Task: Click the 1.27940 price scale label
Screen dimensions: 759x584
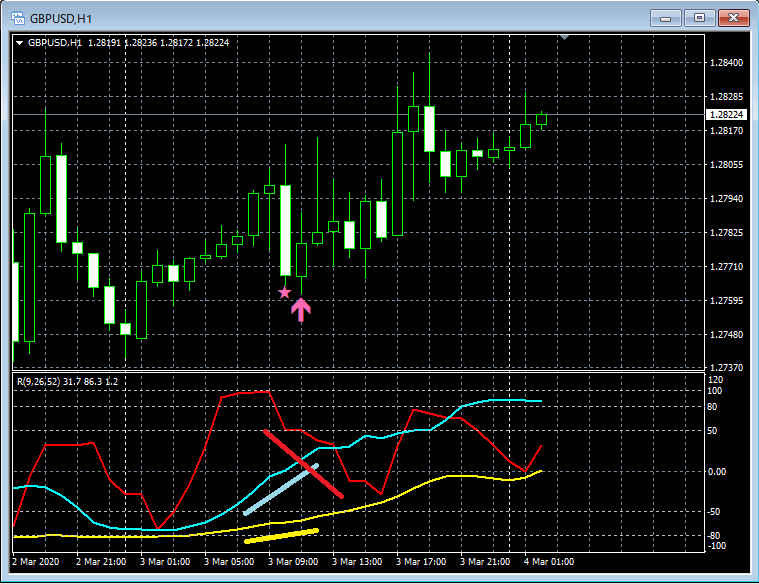Action: coord(726,199)
